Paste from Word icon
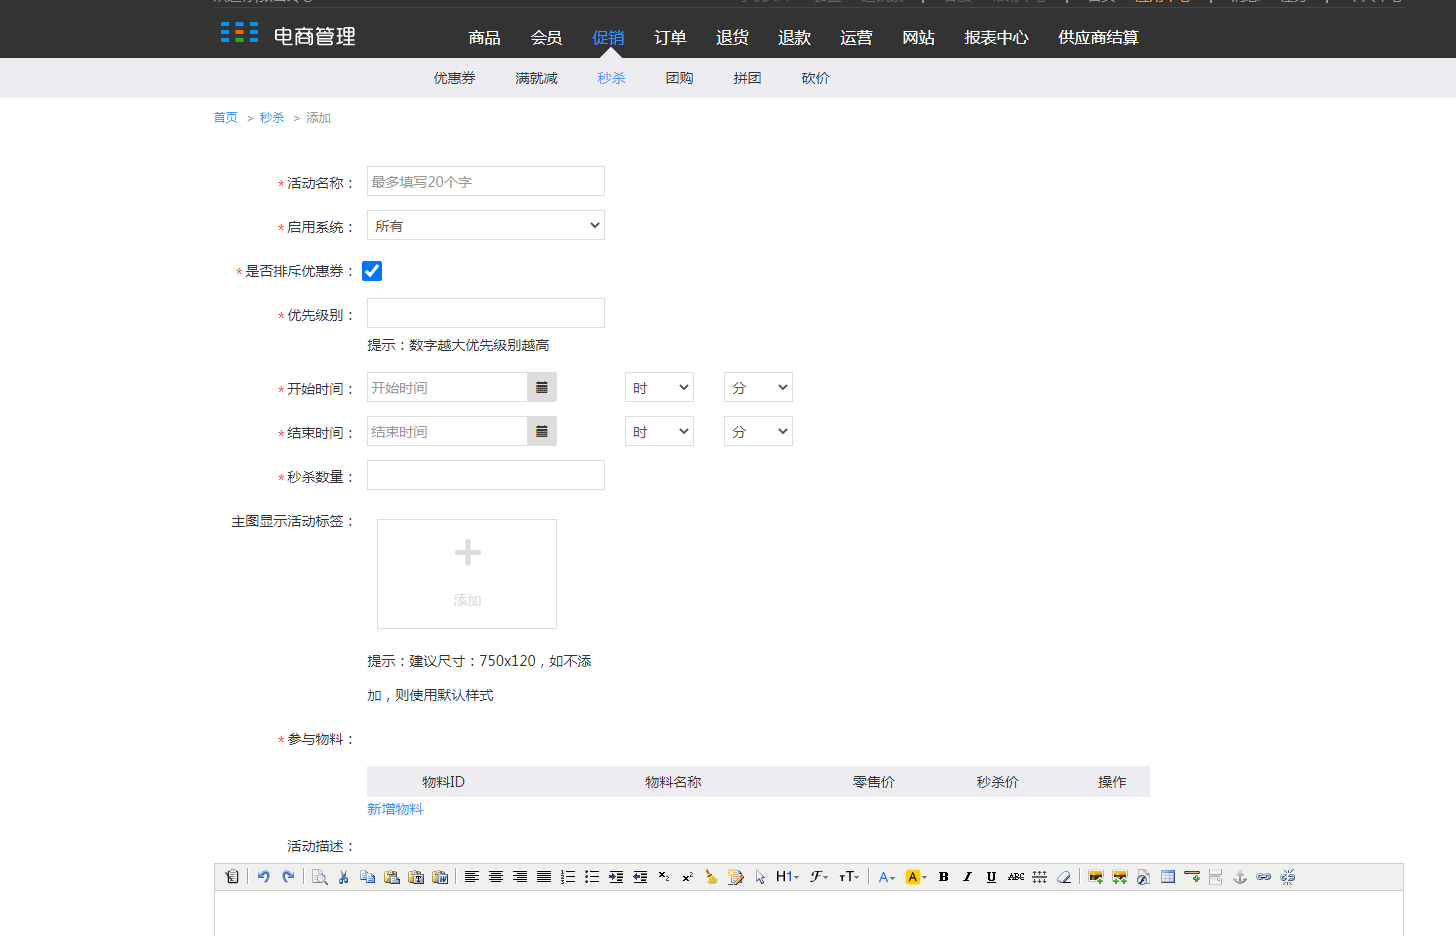The image size is (1456, 936). point(440,877)
